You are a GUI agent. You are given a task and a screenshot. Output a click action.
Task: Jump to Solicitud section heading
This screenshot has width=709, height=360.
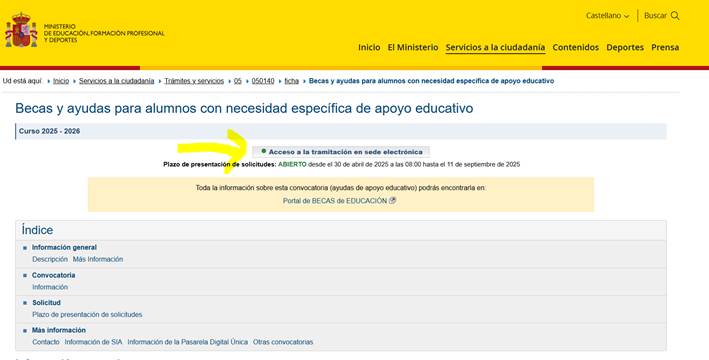click(46, 303)
